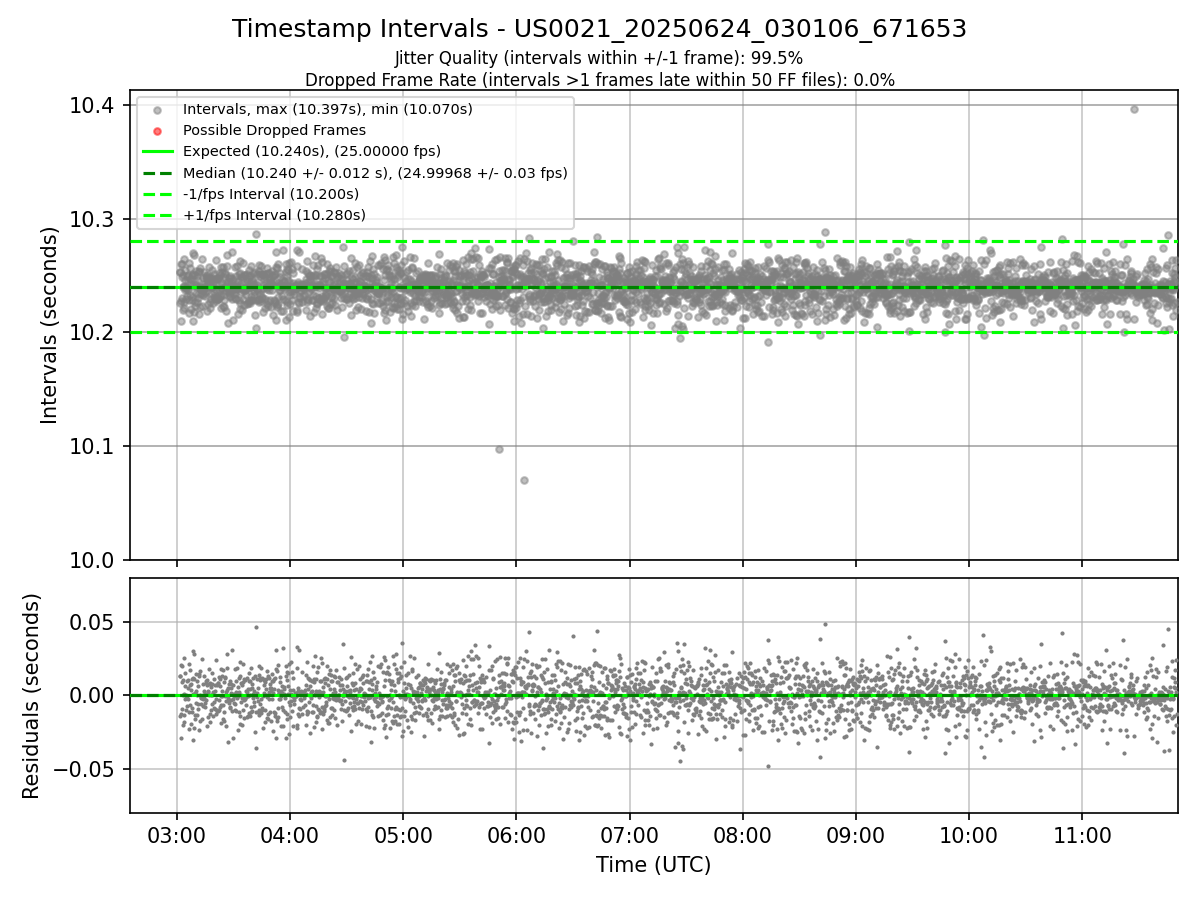The image size is (1200, 900).
Task: Click the '05:00' x-axis tick label
Action: pyautogui.click(x=403, y=834)
